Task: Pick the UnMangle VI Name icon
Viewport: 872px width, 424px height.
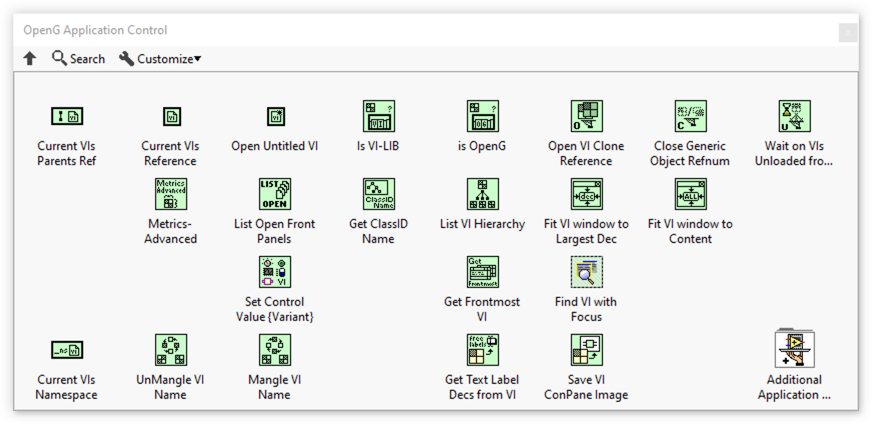Action: point(171,350)
